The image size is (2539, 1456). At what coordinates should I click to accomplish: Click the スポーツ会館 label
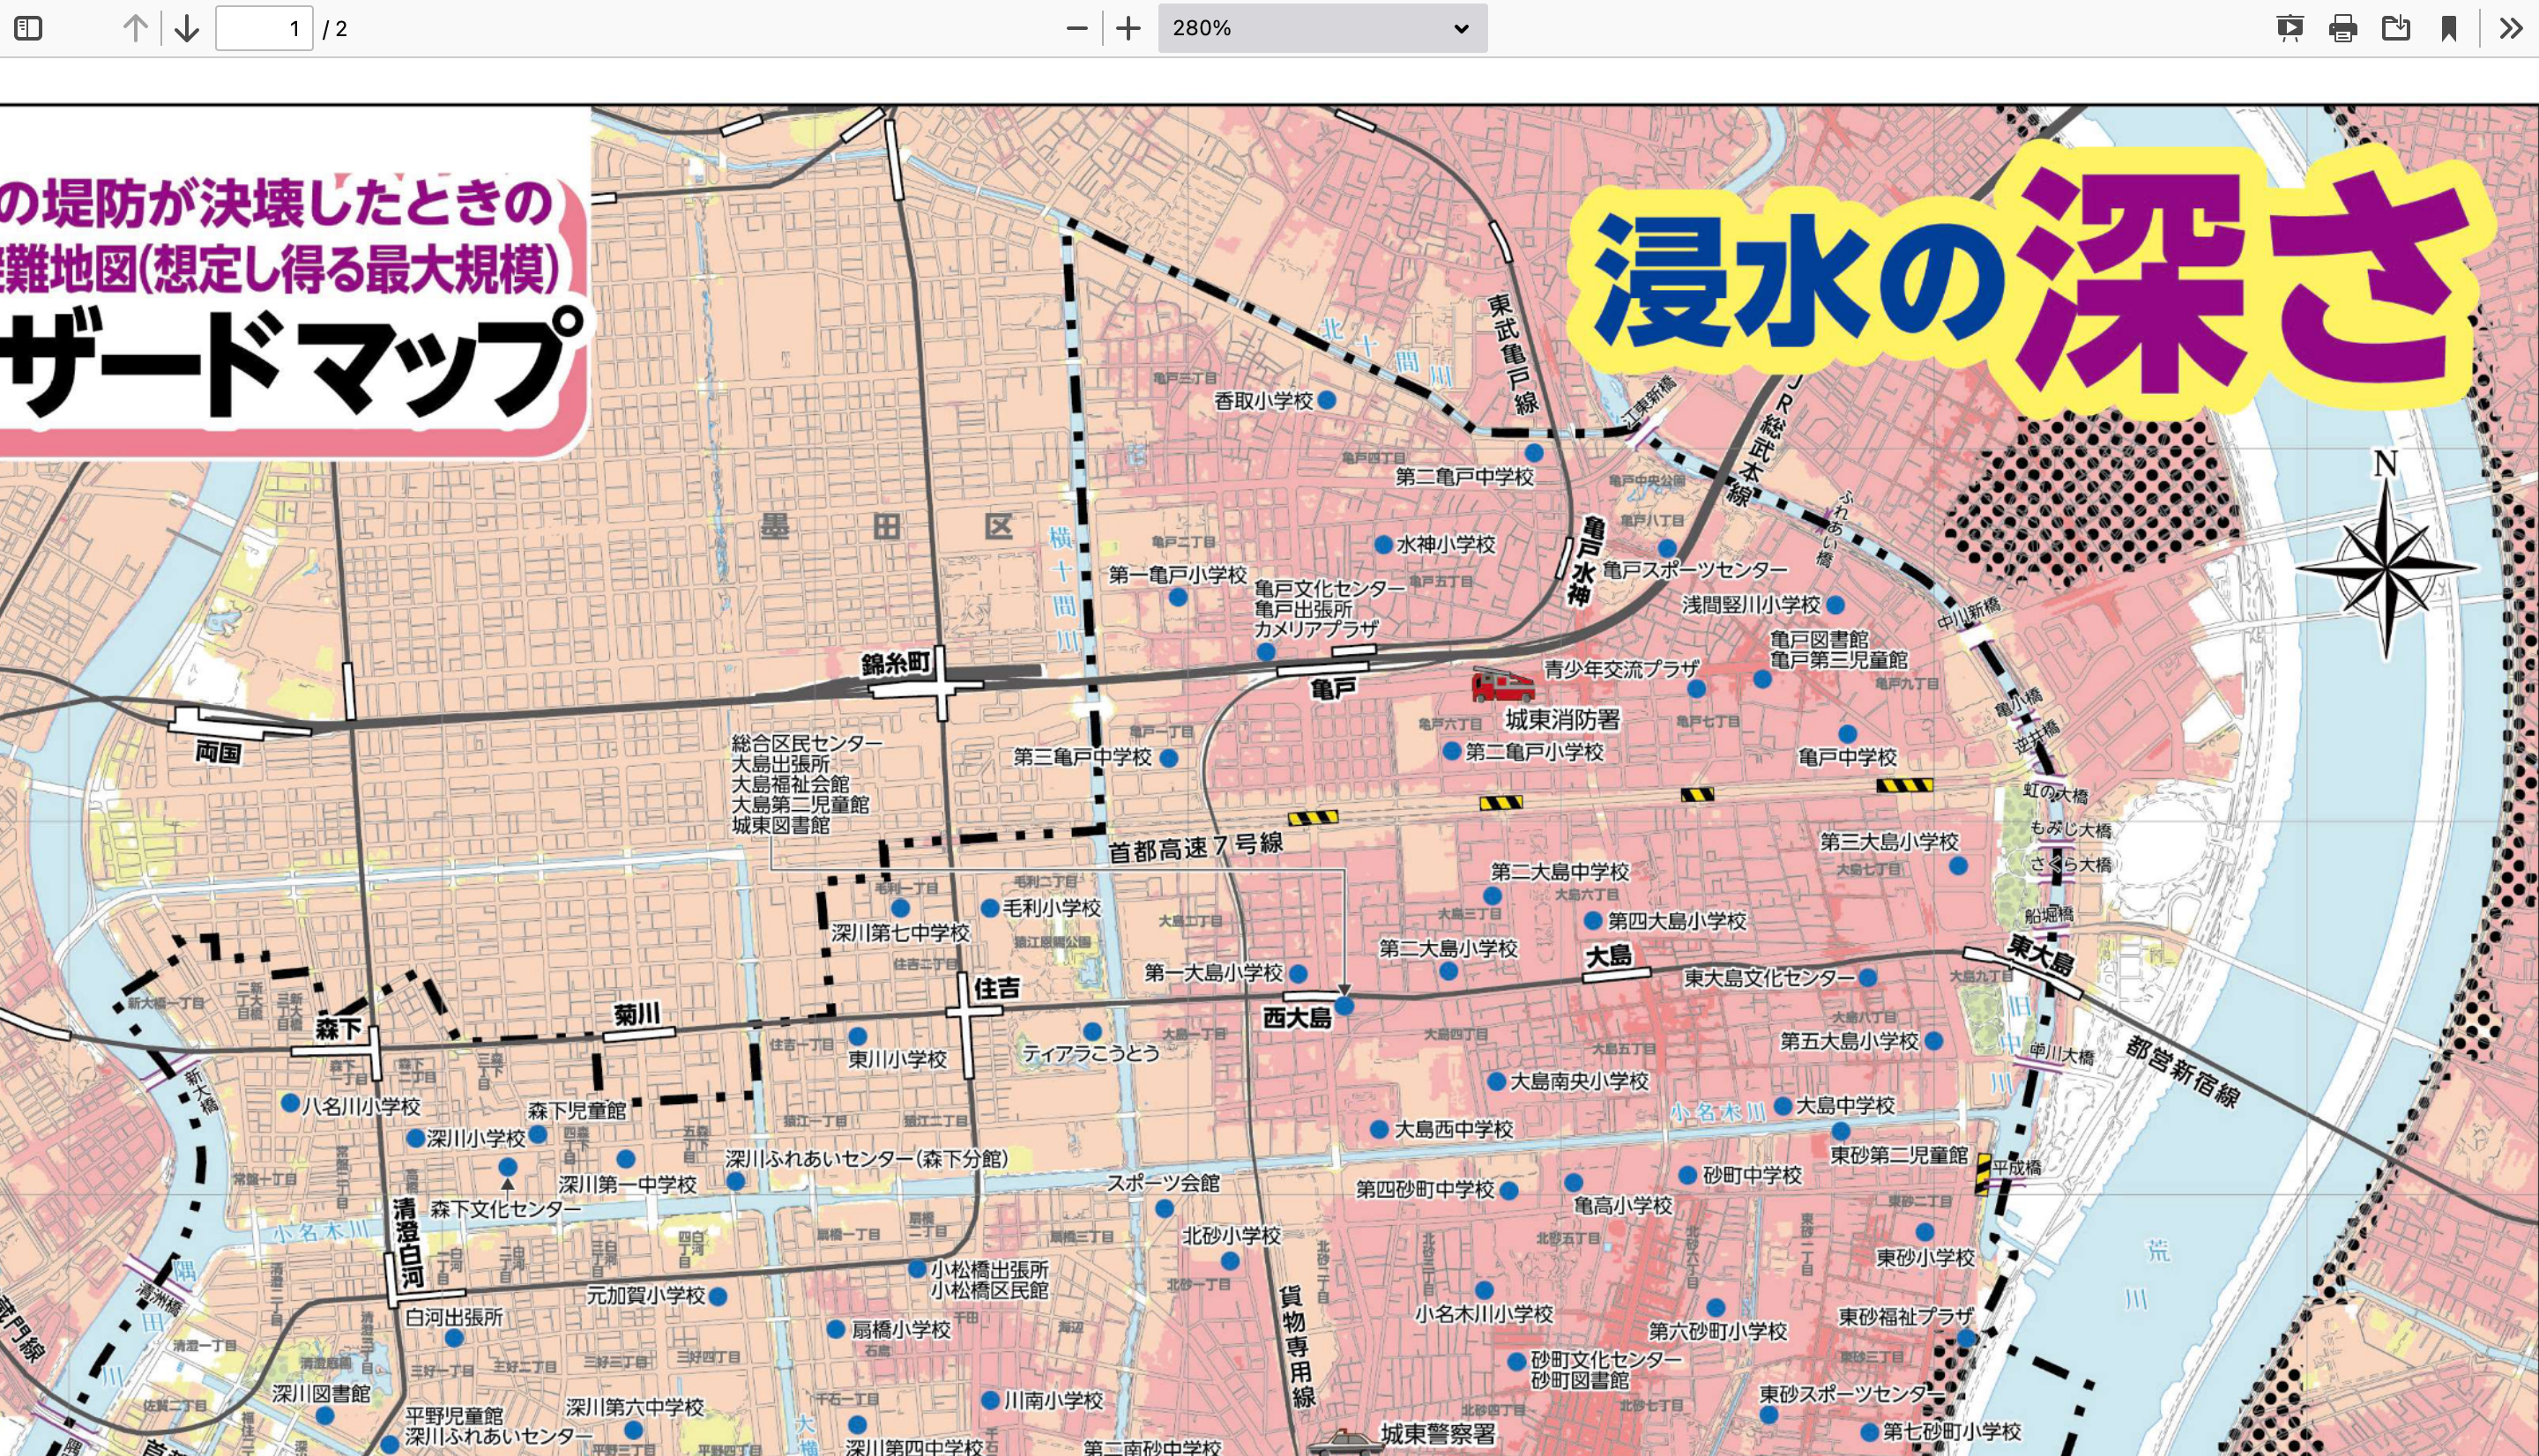tap(1163, 1183)
